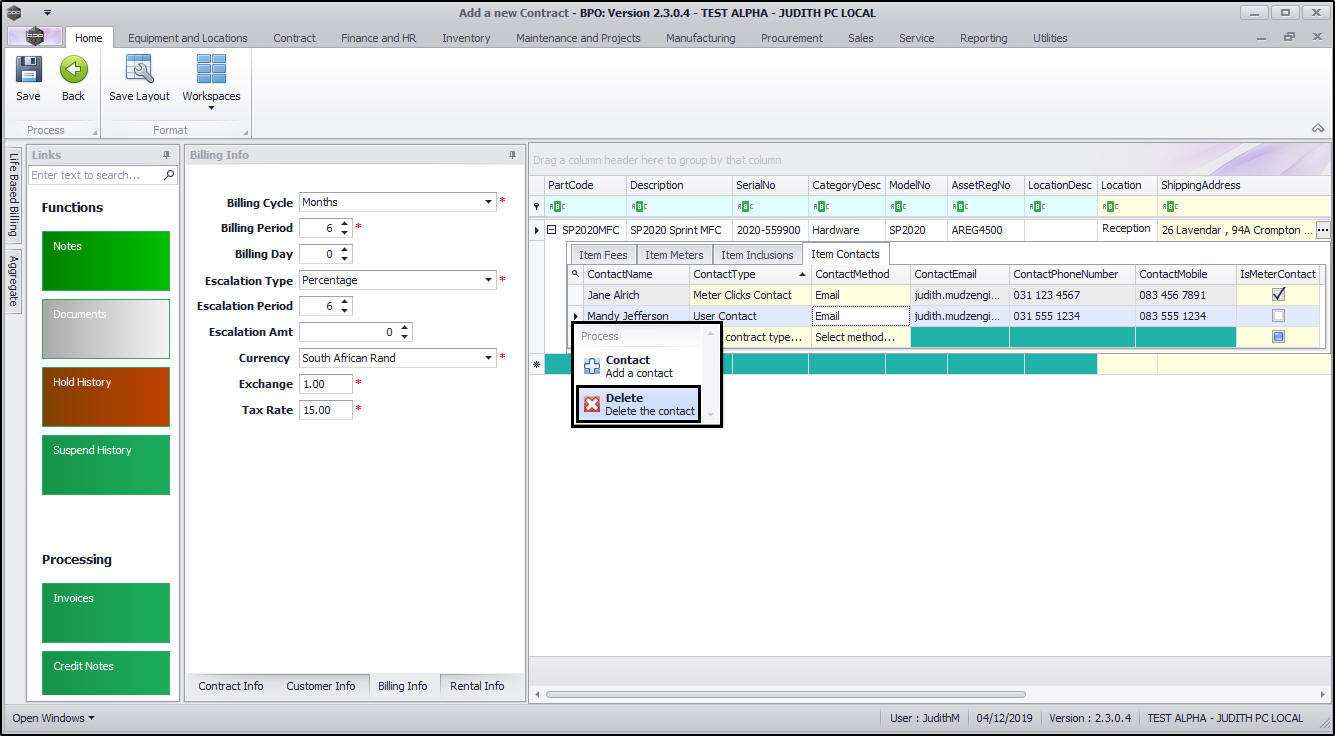Screen dimensions: 1335x736
Task: Open the Billing Cycle dropdown
Action: 489,202
